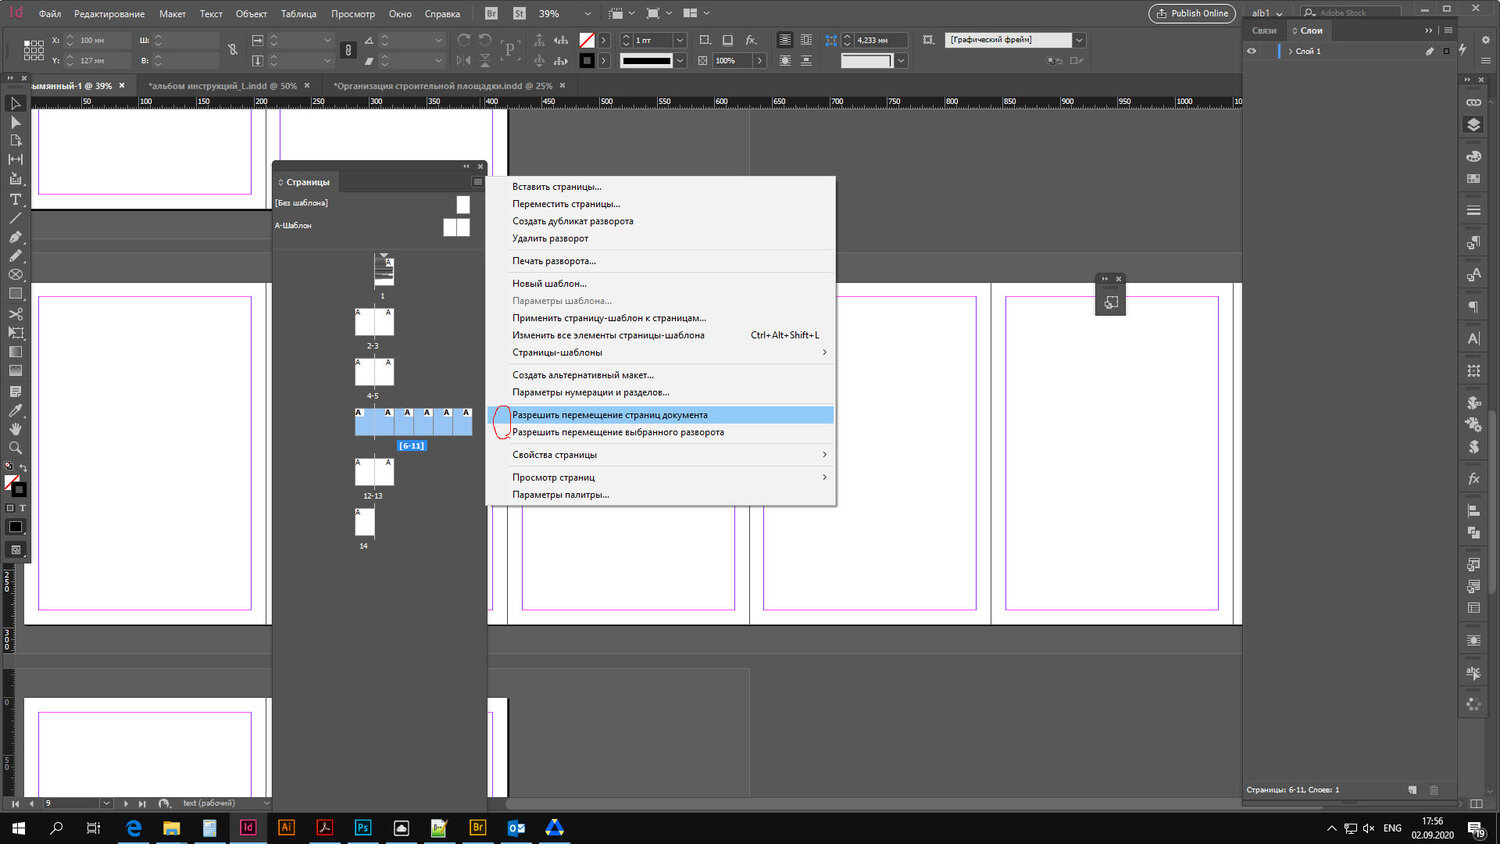Viewport: 1500px width, 844px height.
Task: Open the Графический фрейм object style dropdown
Action: 1079,40
